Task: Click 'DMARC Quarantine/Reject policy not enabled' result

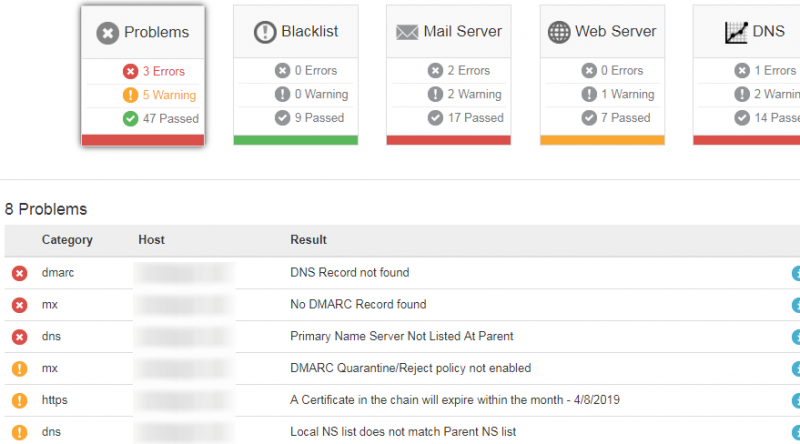Action: coord(411,368)
